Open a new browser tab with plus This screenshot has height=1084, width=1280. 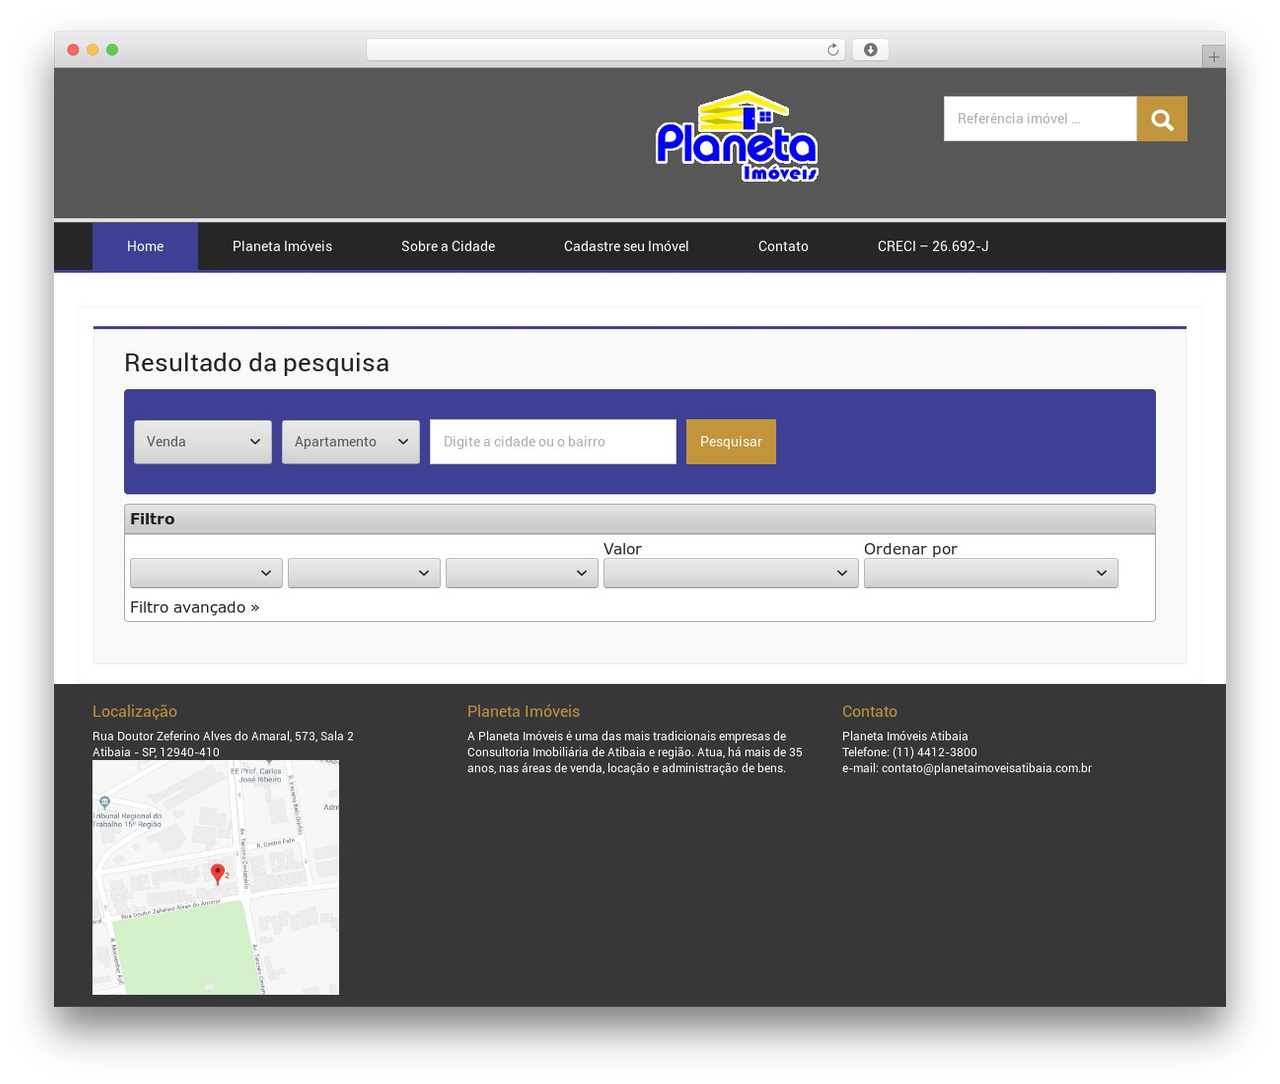(x=1214, y=57)
